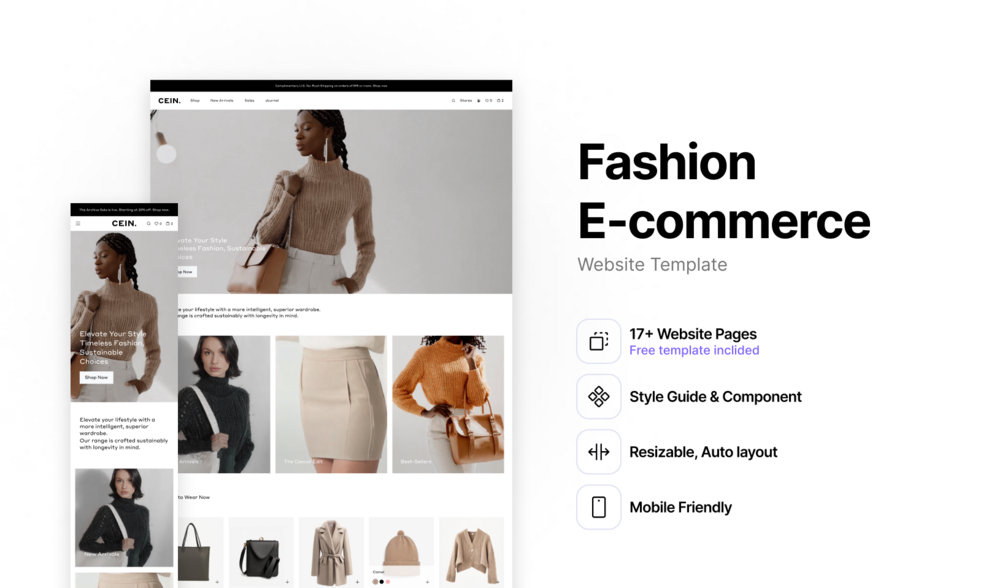Open New Arrivals in desktop navigation

pyautogui.click(x=222, y=101)
